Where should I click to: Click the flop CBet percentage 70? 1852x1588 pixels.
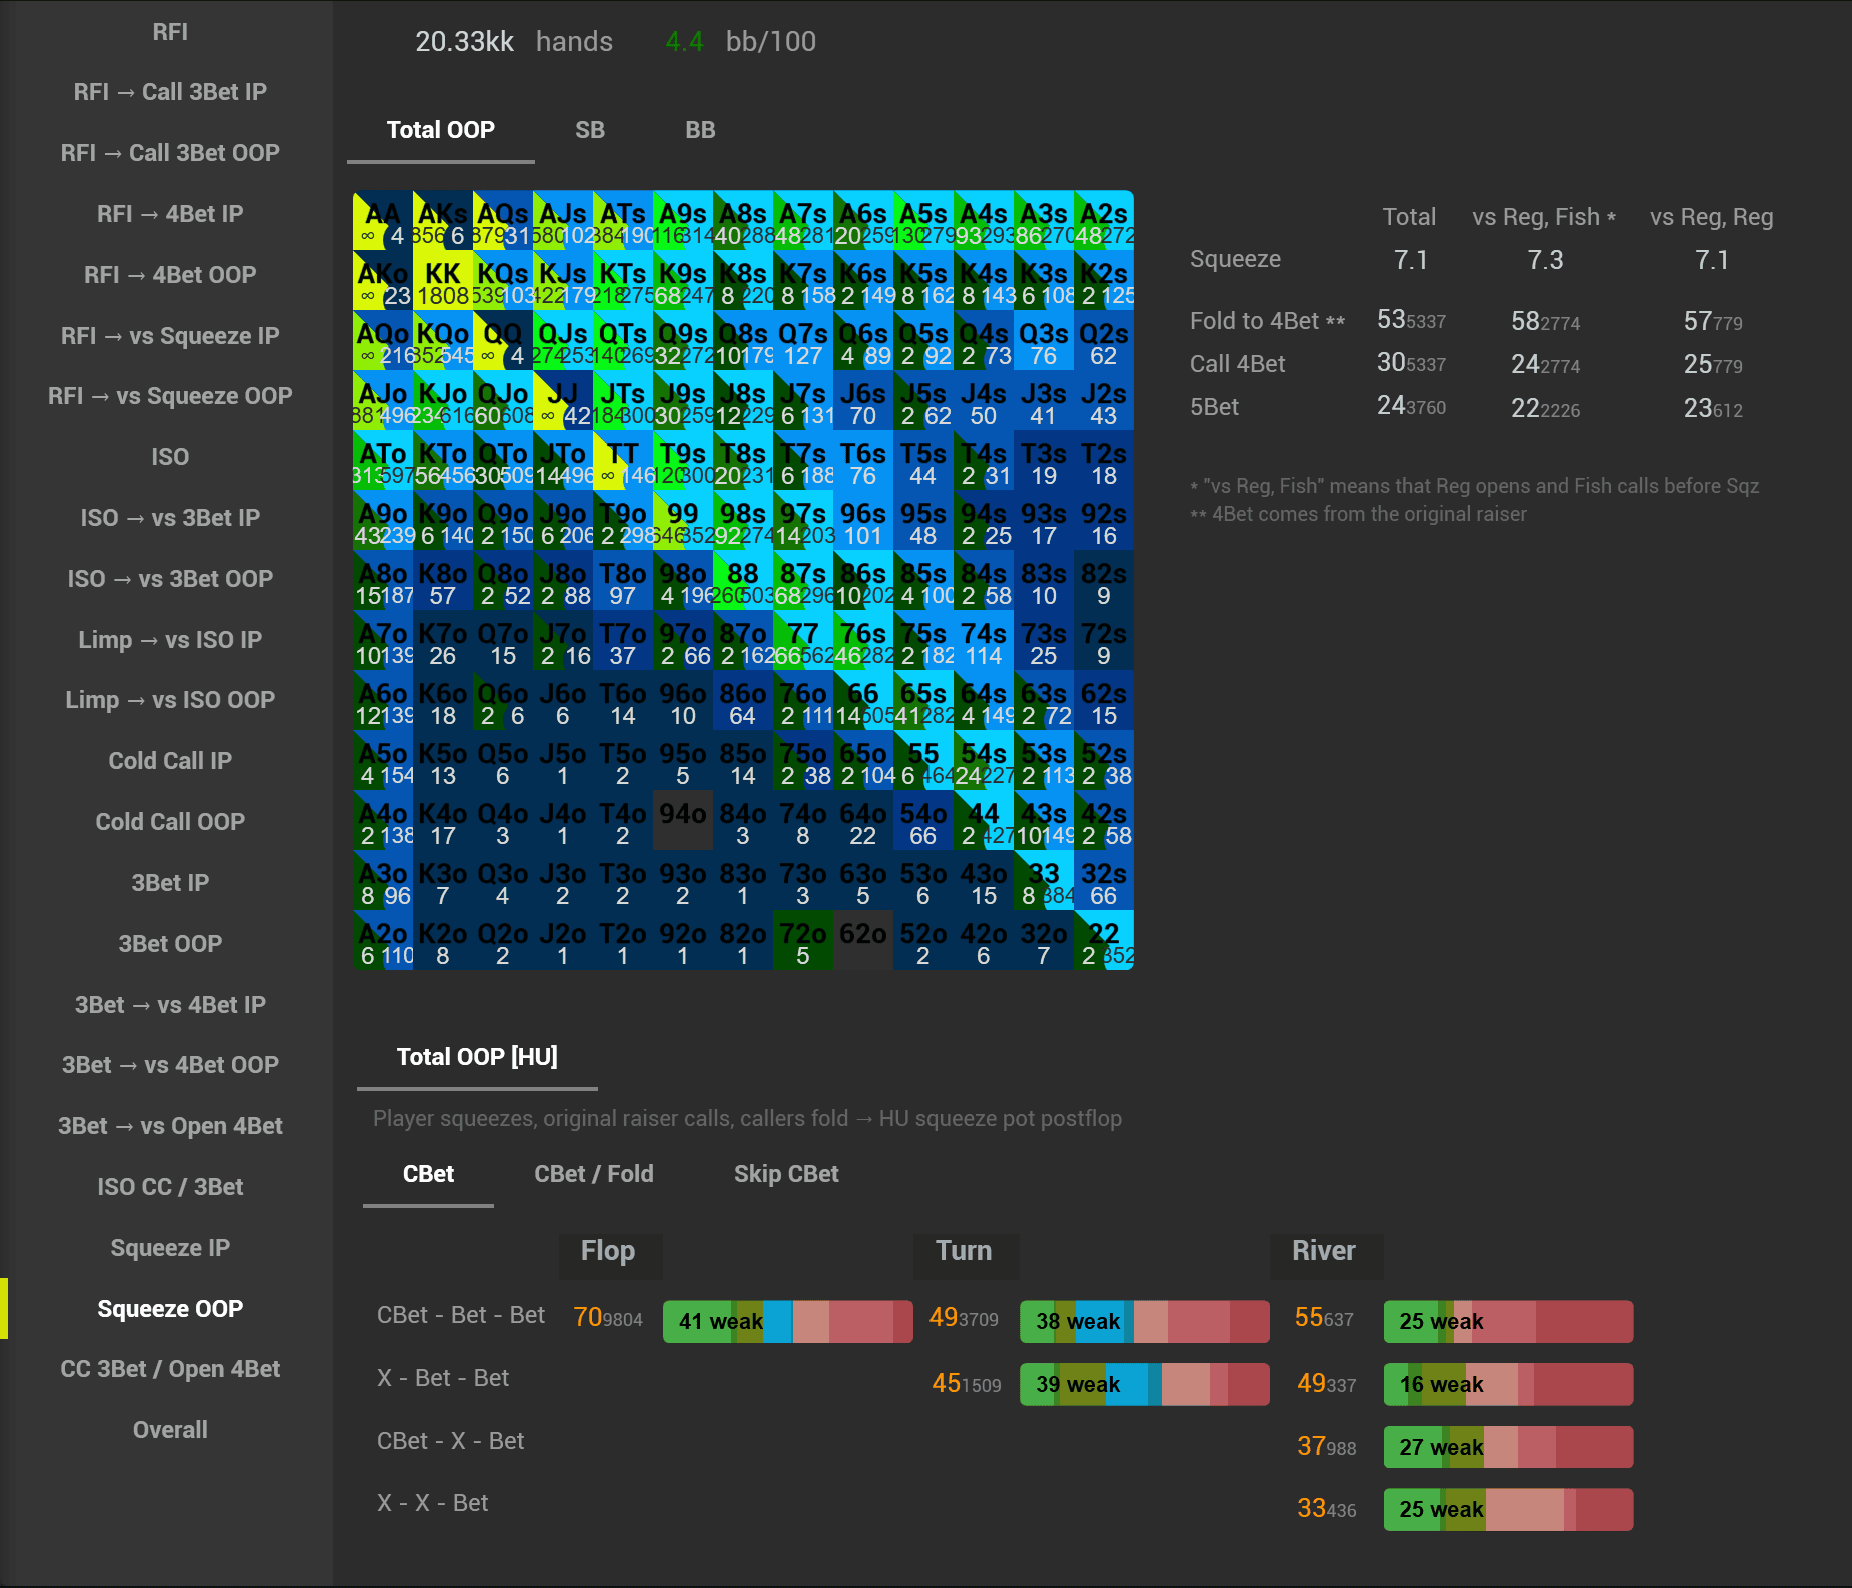[587, 1317]
